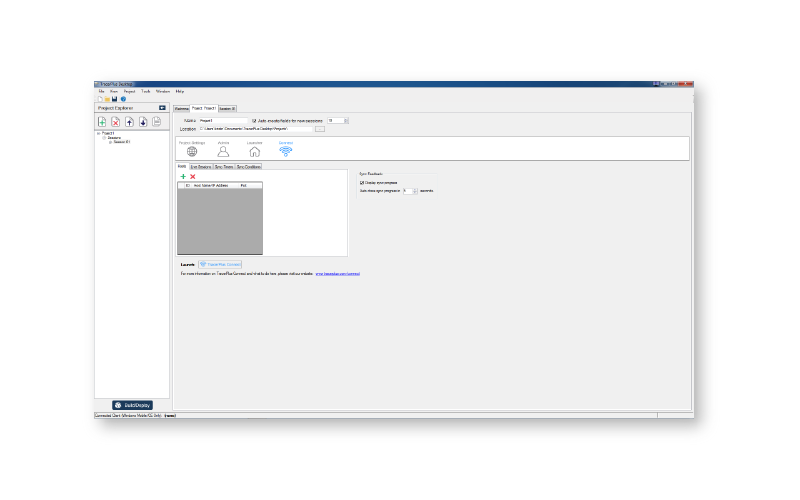Viewport: 800px width, 500px height.
Task: Click the Open folder toolbar icon
Action: click(107, 99)
